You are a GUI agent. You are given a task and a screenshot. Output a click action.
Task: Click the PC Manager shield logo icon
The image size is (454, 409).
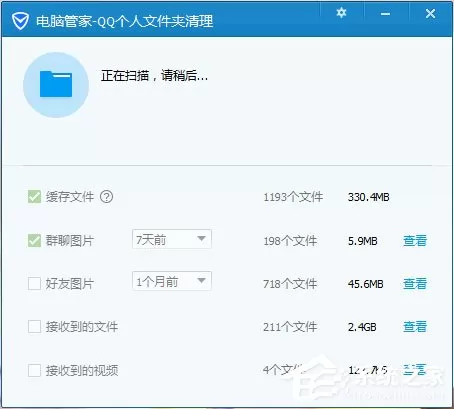coord(20,21)
